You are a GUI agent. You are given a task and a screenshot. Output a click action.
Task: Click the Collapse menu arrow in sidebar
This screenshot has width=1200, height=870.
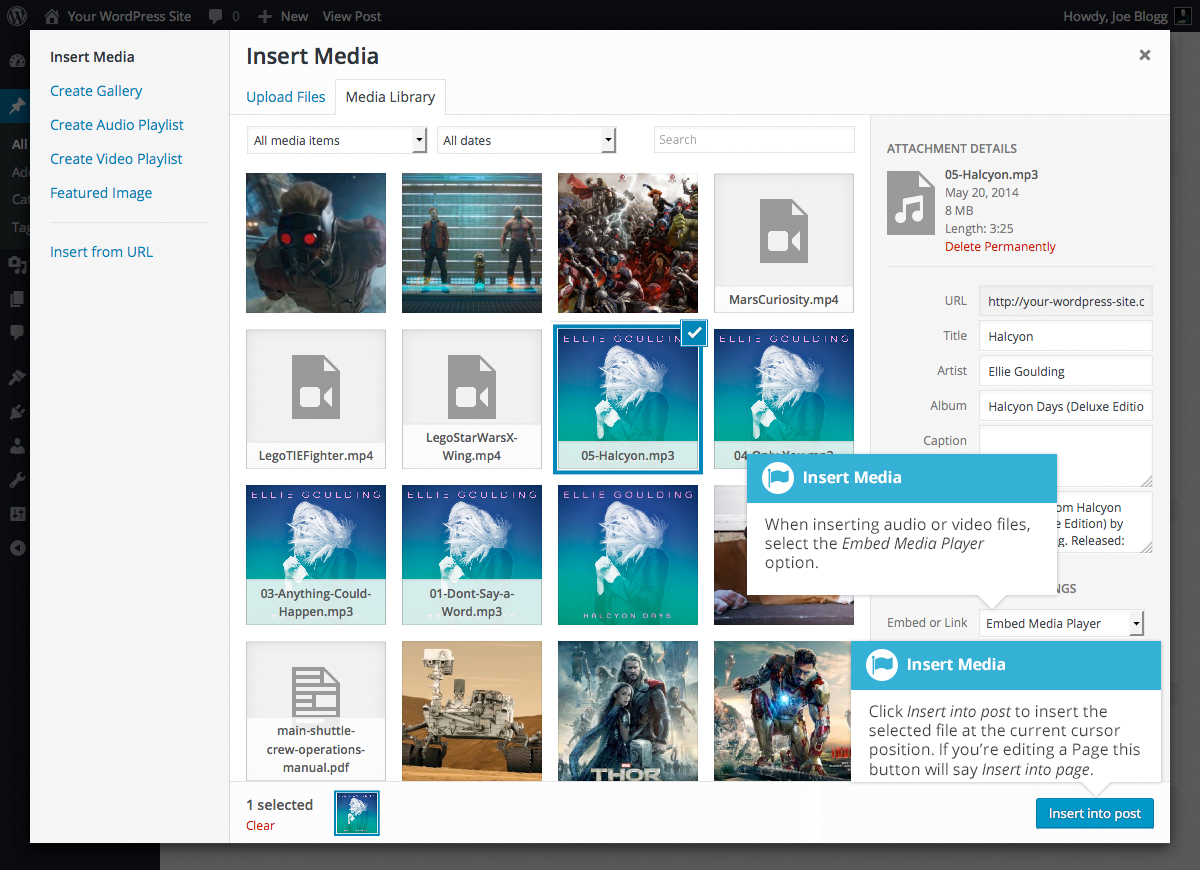(x=17, y=548)
